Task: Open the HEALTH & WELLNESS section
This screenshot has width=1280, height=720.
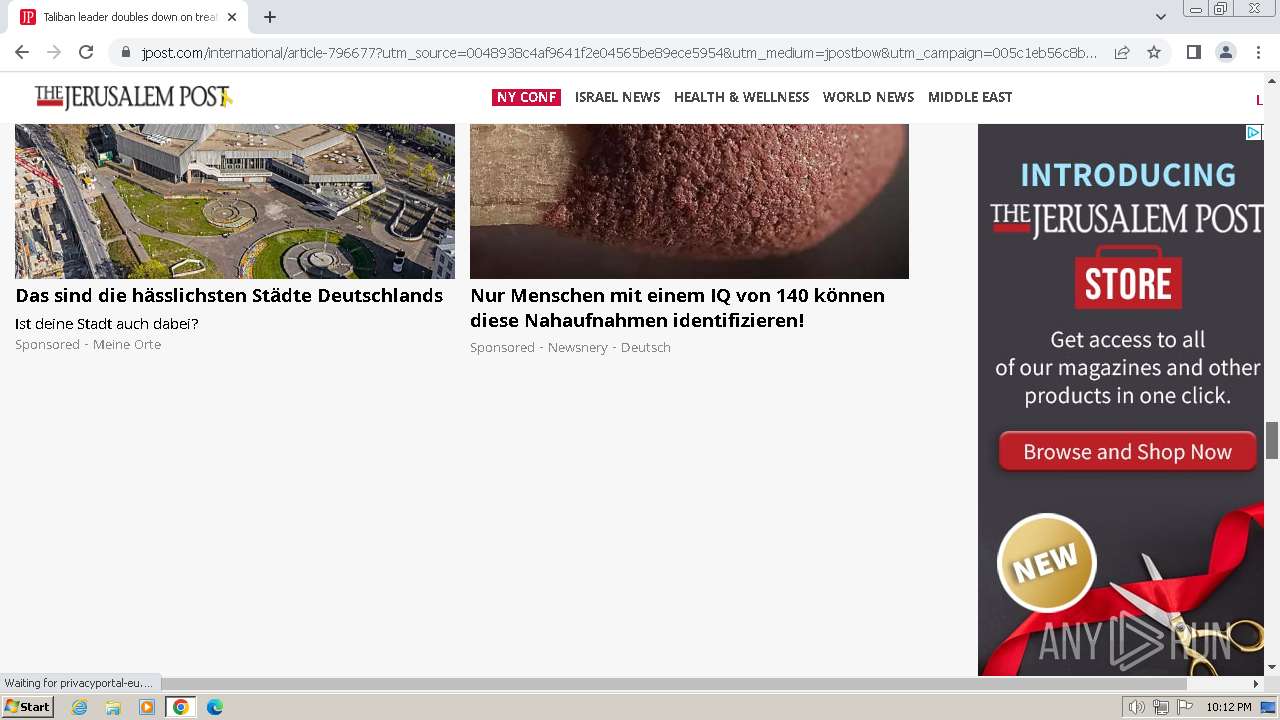Action: pyautogui.click(x=741, y=97)
